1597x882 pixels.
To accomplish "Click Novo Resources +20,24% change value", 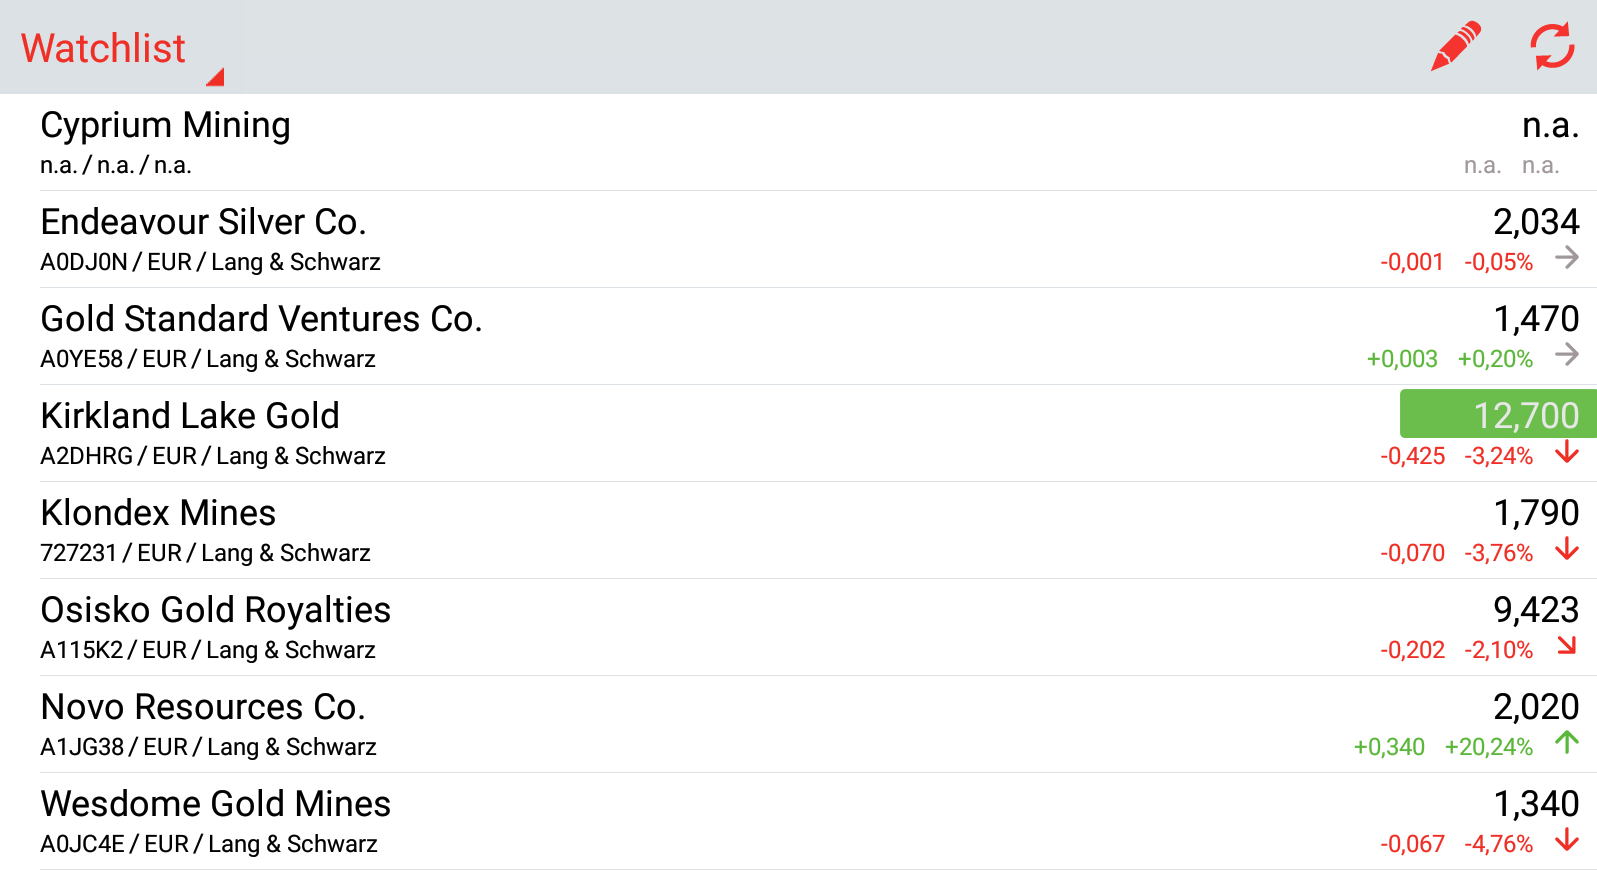I will [x=1488, y=747].
